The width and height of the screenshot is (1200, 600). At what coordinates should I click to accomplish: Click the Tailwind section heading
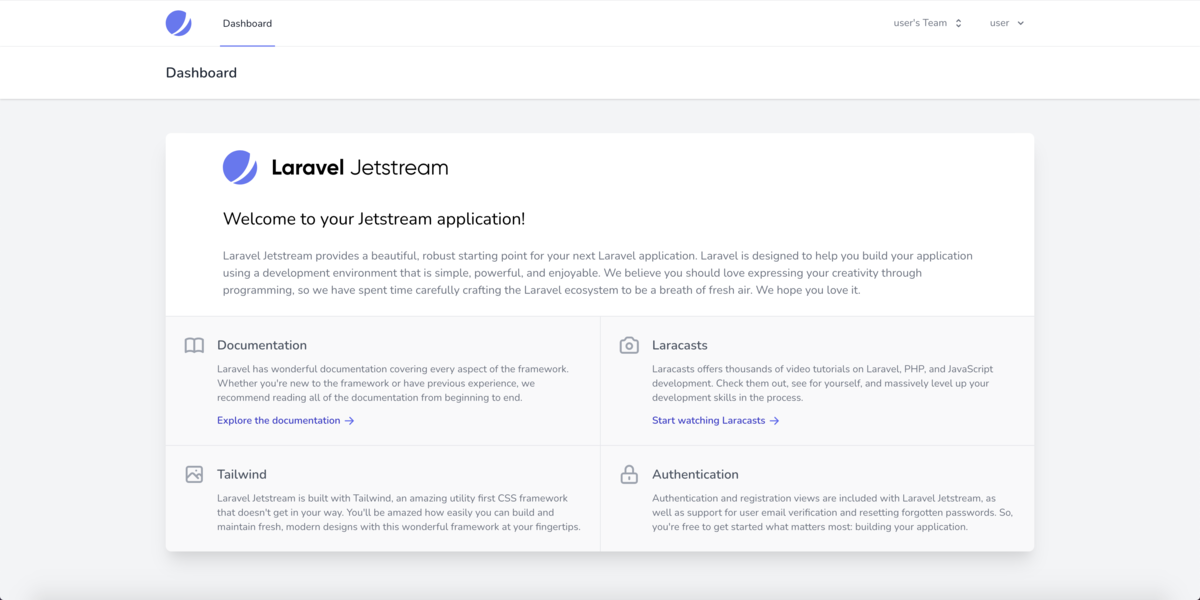pos(242,474)
